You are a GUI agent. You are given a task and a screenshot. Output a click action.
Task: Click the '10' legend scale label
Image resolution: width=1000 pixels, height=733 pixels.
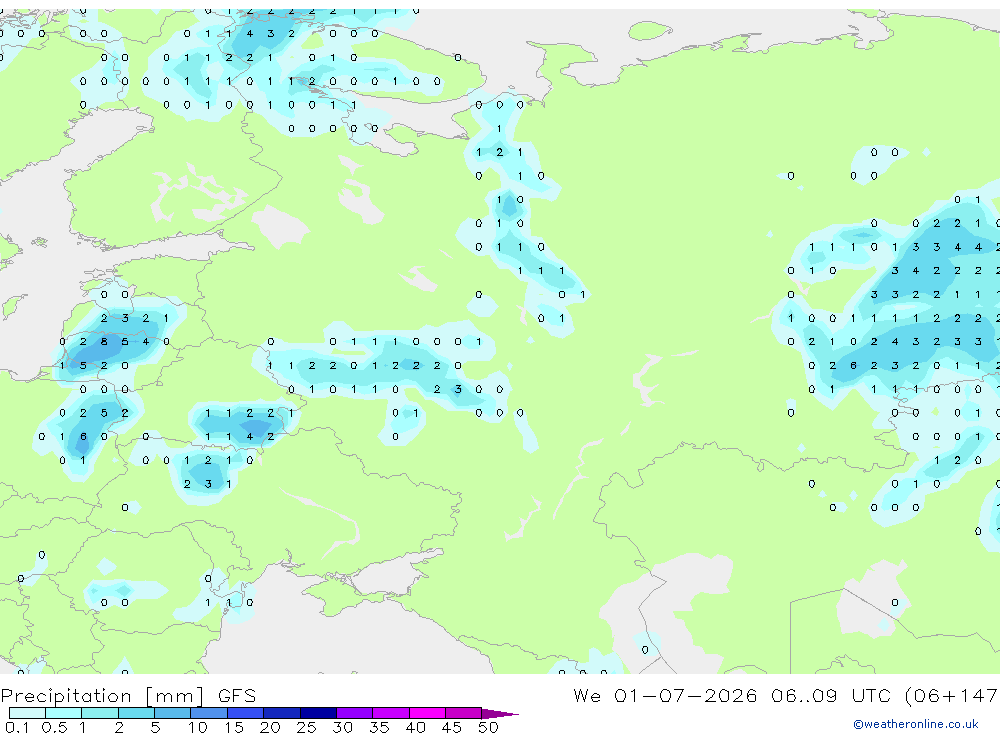click(197, 727)
